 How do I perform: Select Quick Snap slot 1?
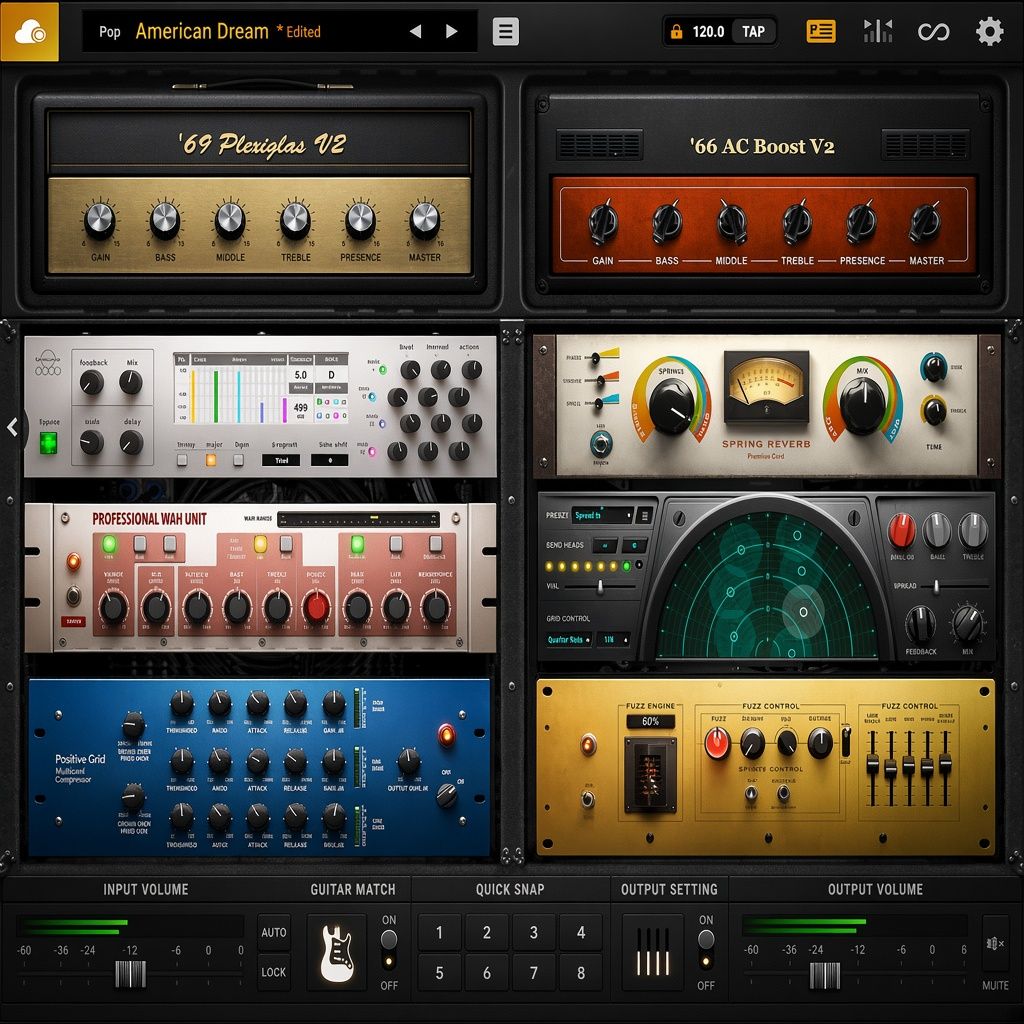[x=439, y=933]
